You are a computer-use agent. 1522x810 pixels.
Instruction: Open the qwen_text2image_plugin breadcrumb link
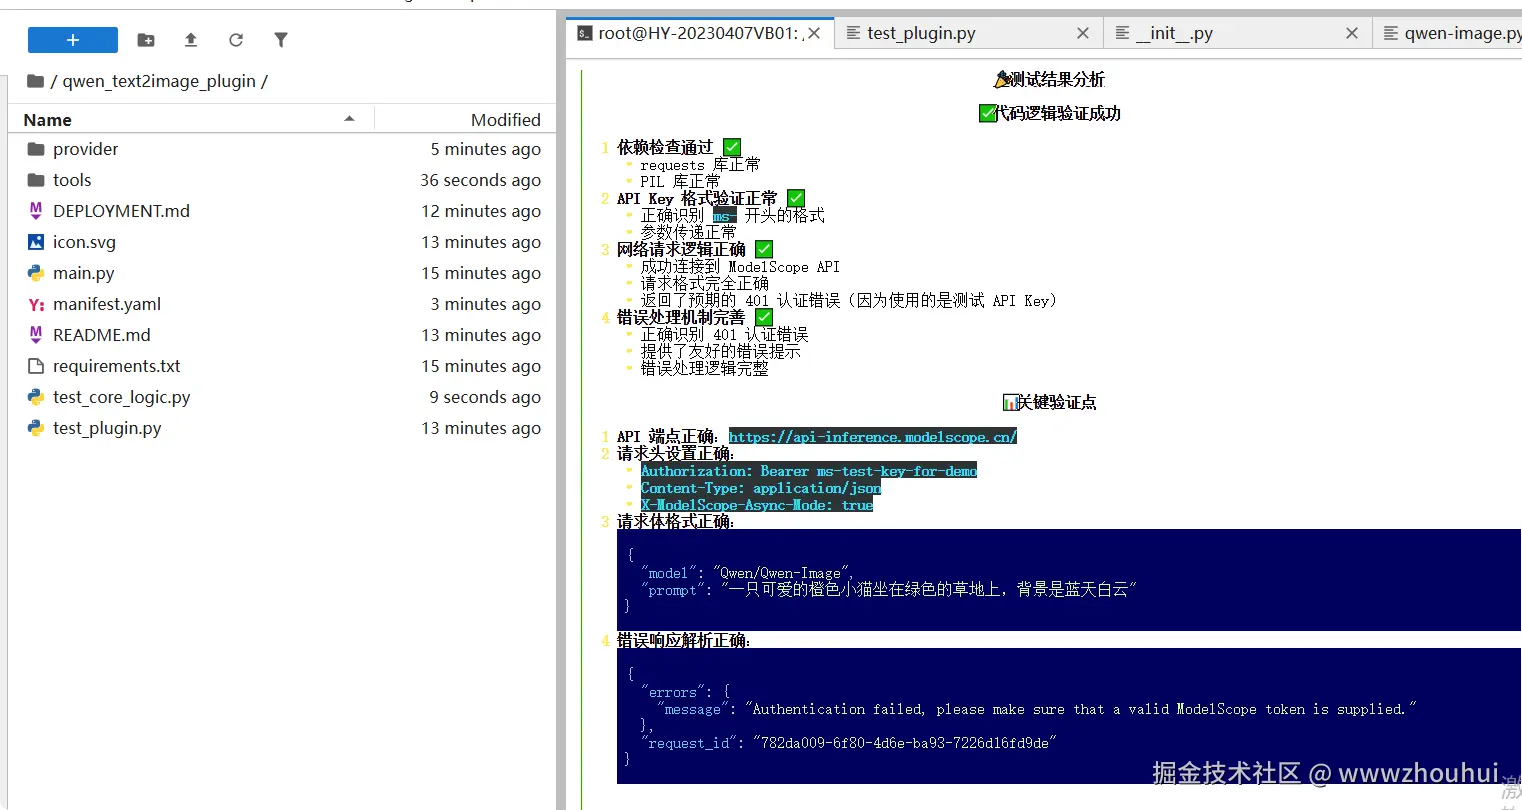pyautogui.click(x=159, y=81)
